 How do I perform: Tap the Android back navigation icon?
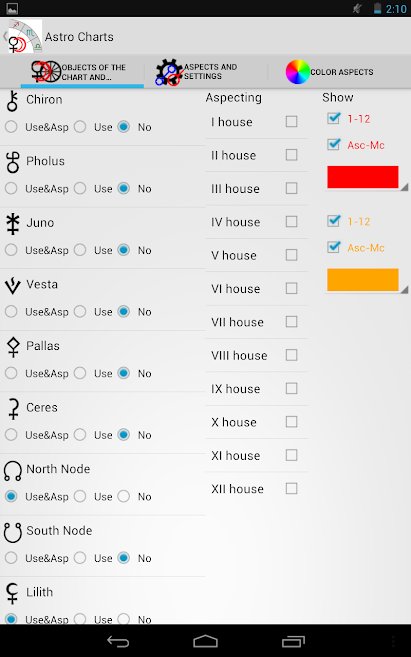[118, 641]
